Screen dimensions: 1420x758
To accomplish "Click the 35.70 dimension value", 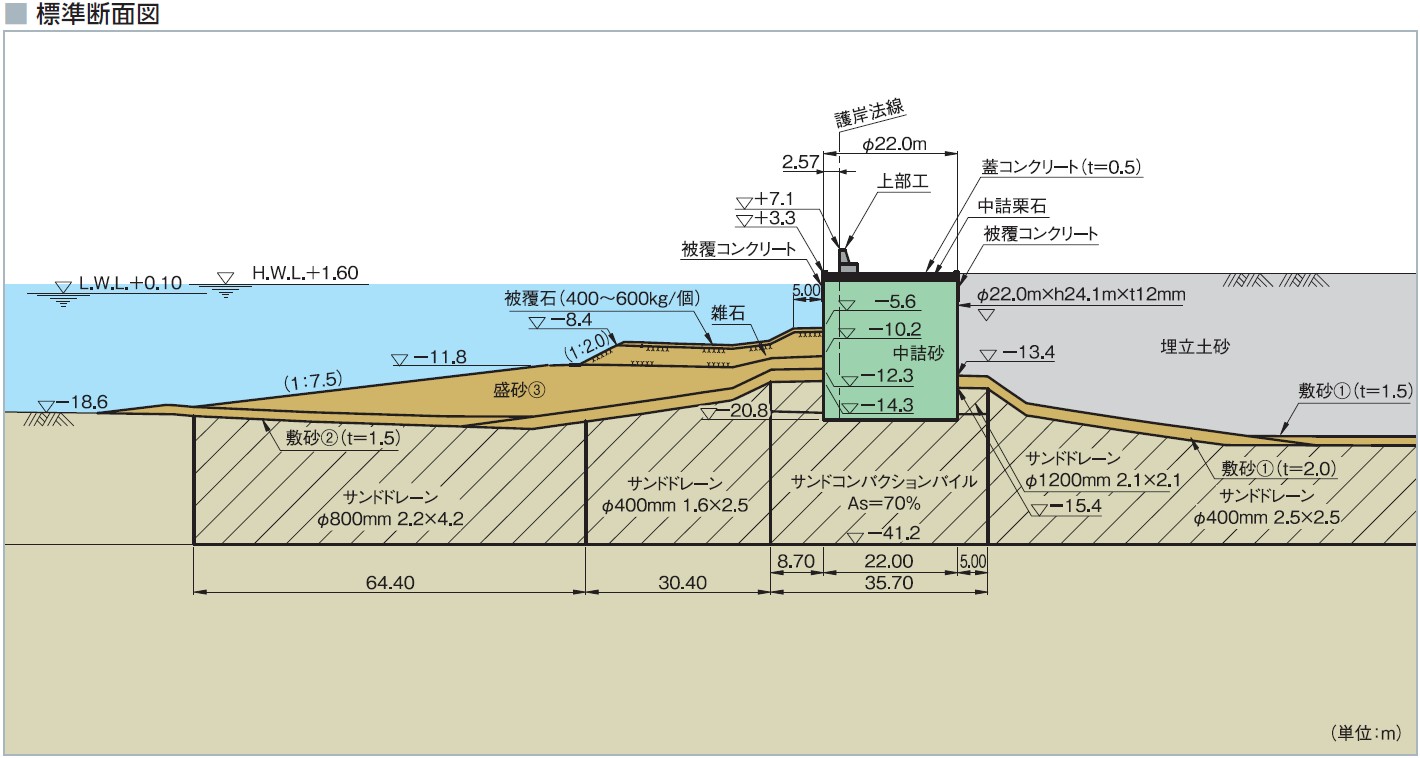I will click(889, 583).
